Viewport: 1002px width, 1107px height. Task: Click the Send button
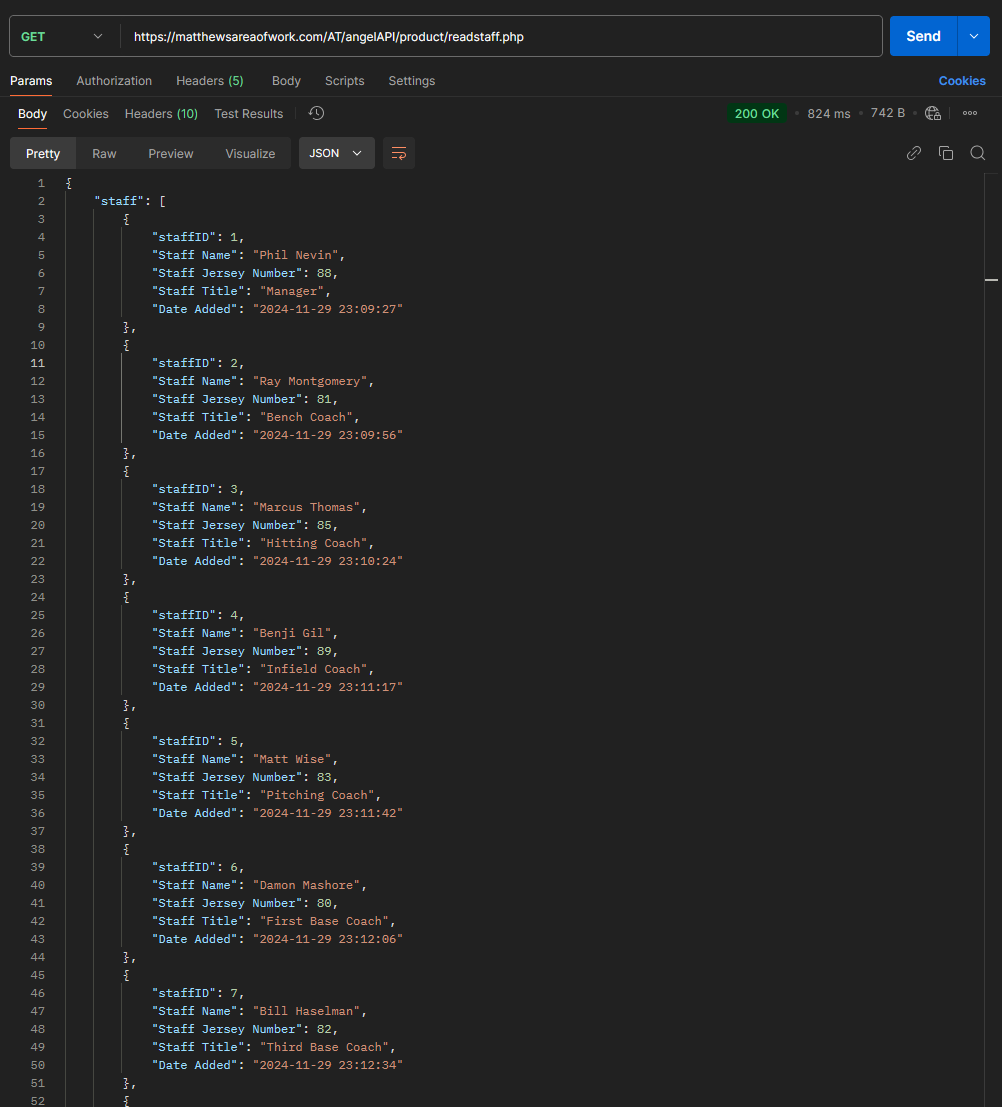923,36
